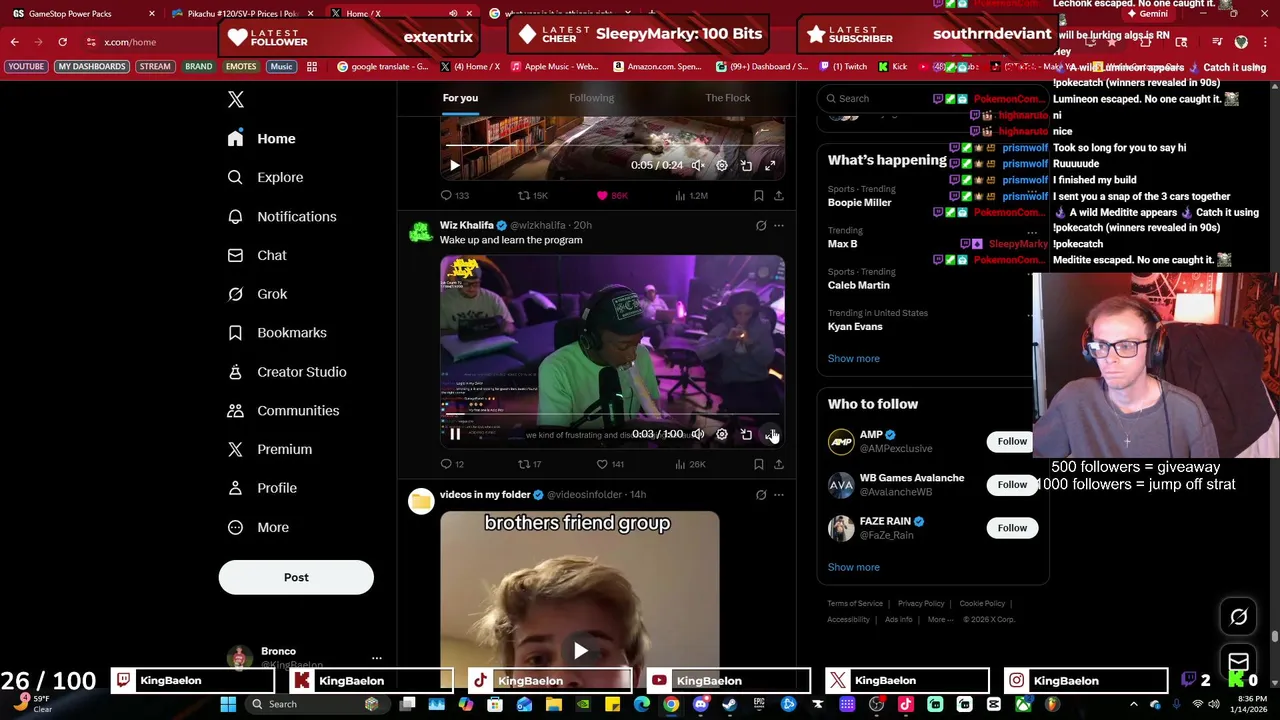The image size is (1280, 720).
Task: Switch to The Flock tab
Action: pyautogui.click(x=728, y=98)
